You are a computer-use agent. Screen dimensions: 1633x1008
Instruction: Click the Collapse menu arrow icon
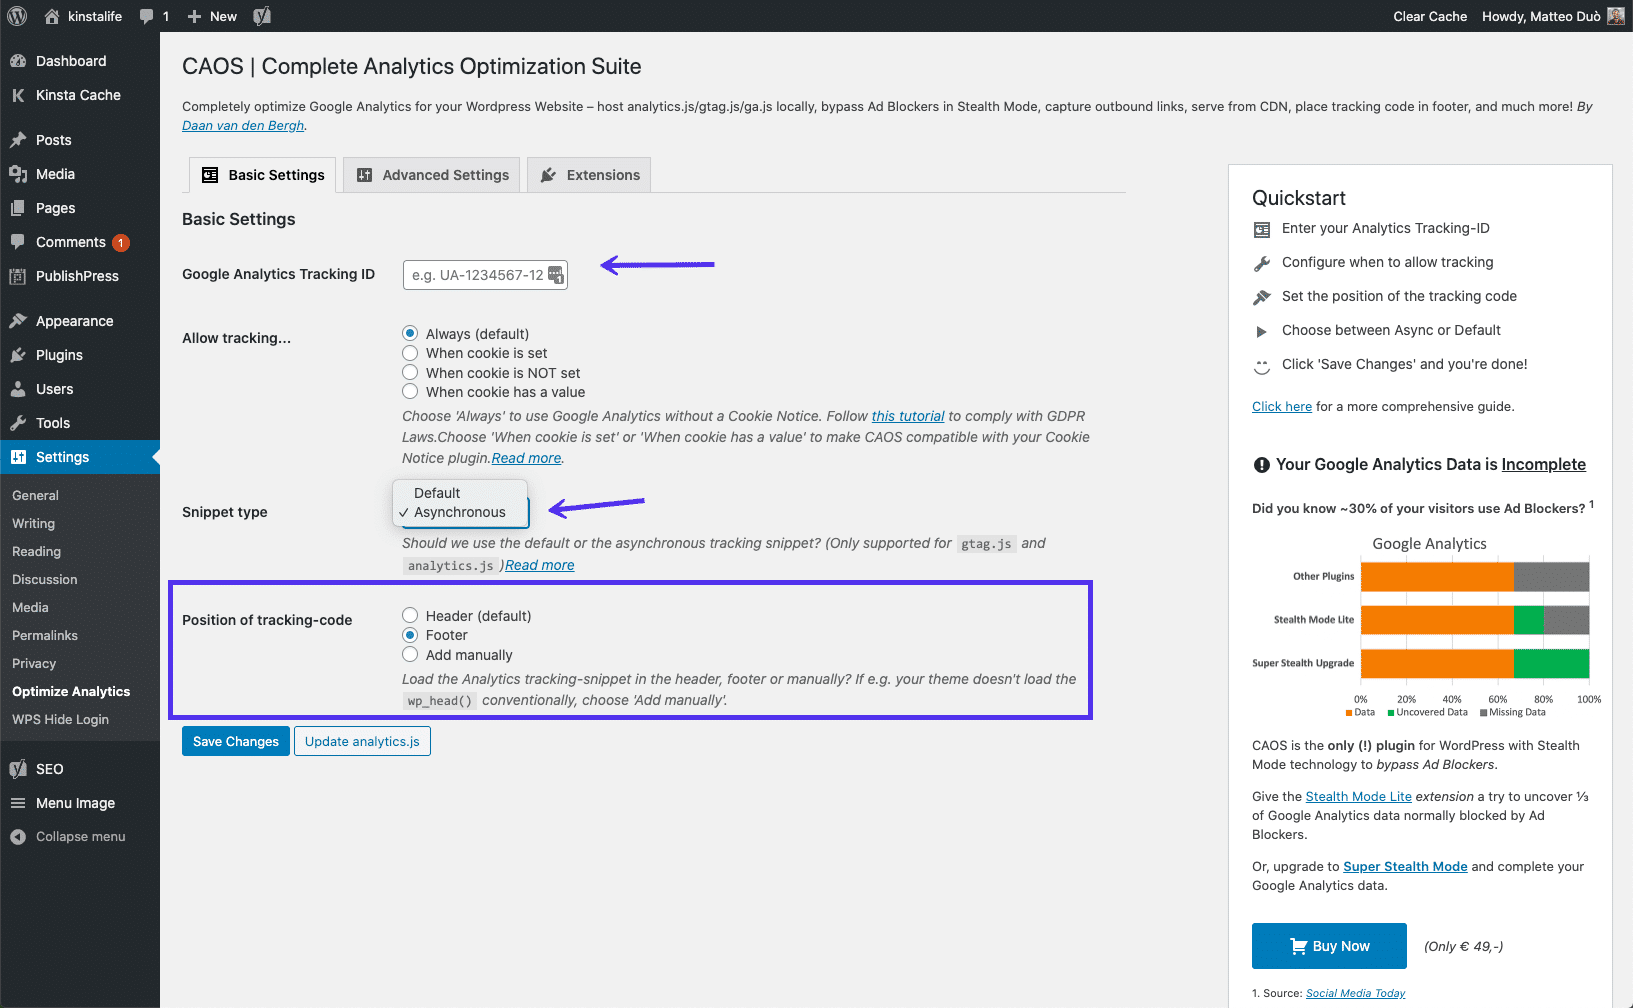18,837
